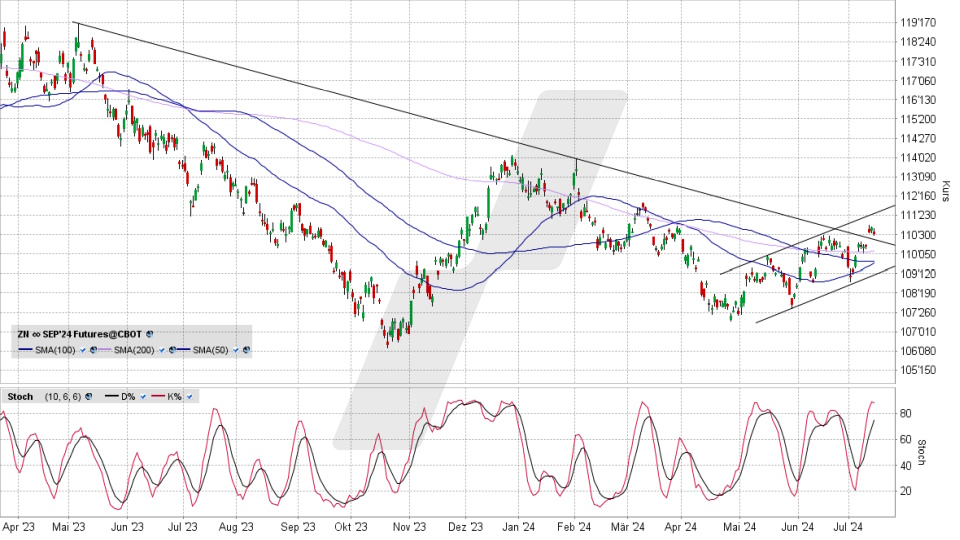Click the 105'150 price axis value
The height and width of the screenshot is (540, 960).
click(918, 370)
